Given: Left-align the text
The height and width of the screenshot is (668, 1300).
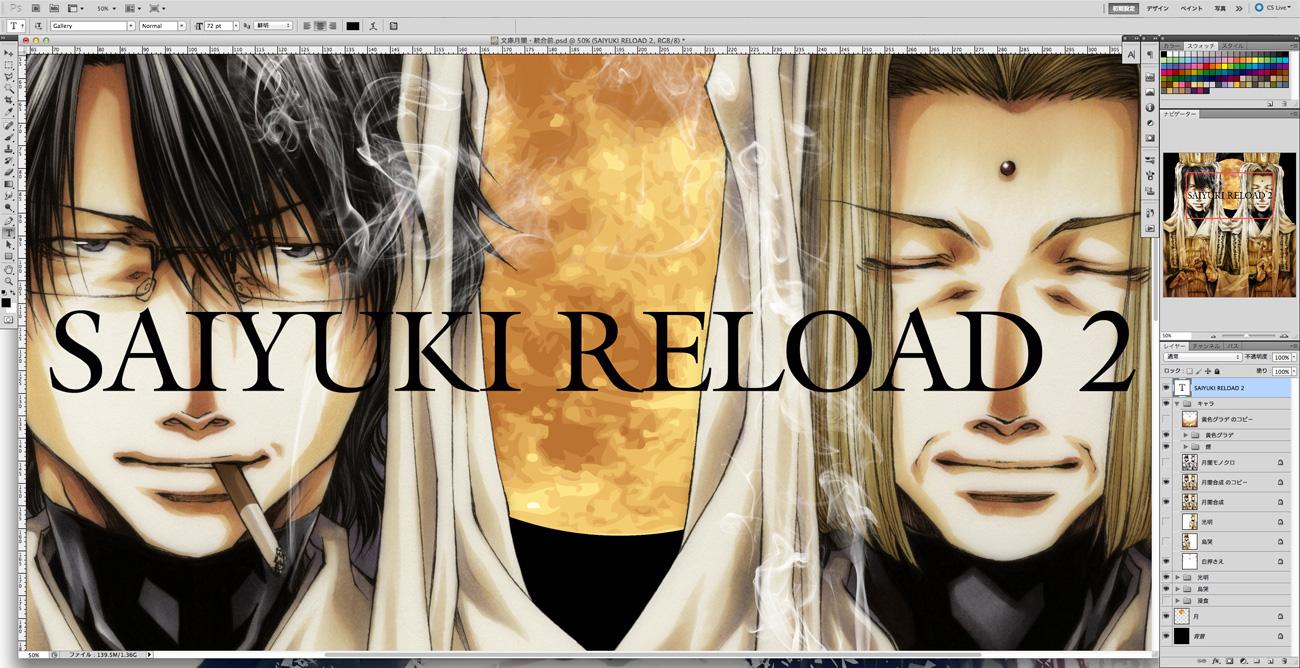Looking at the screenshot, I should click(x=308, y=25).
